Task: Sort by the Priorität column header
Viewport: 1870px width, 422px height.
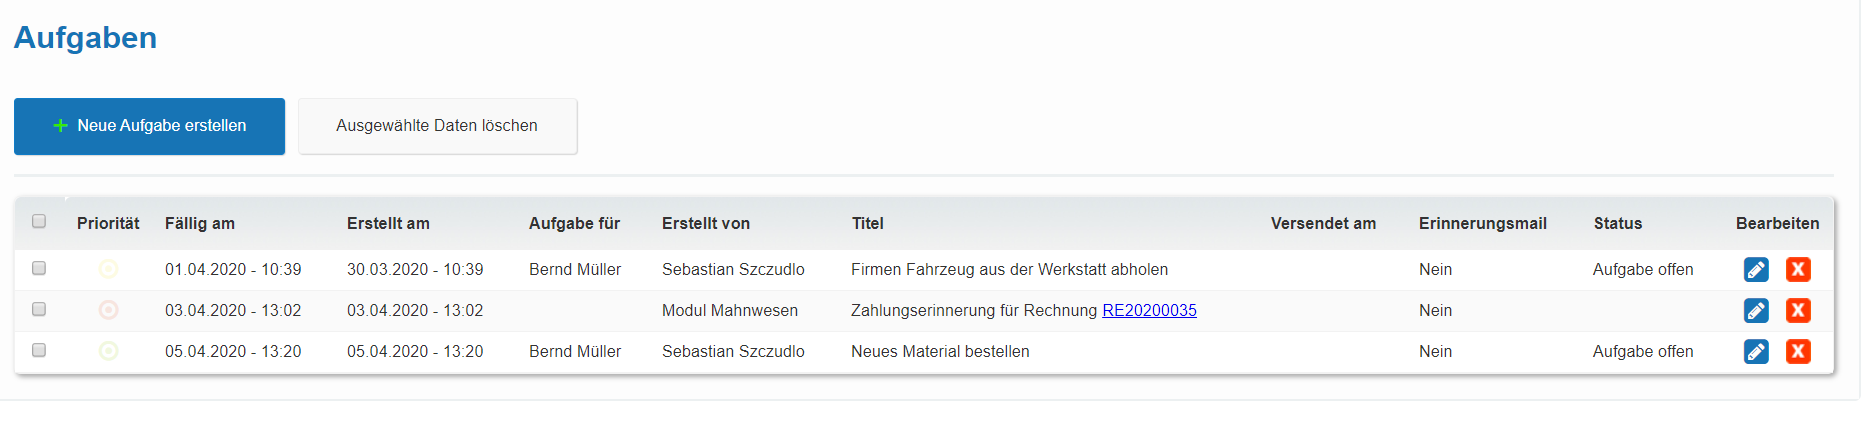Action: click(108, 224)
